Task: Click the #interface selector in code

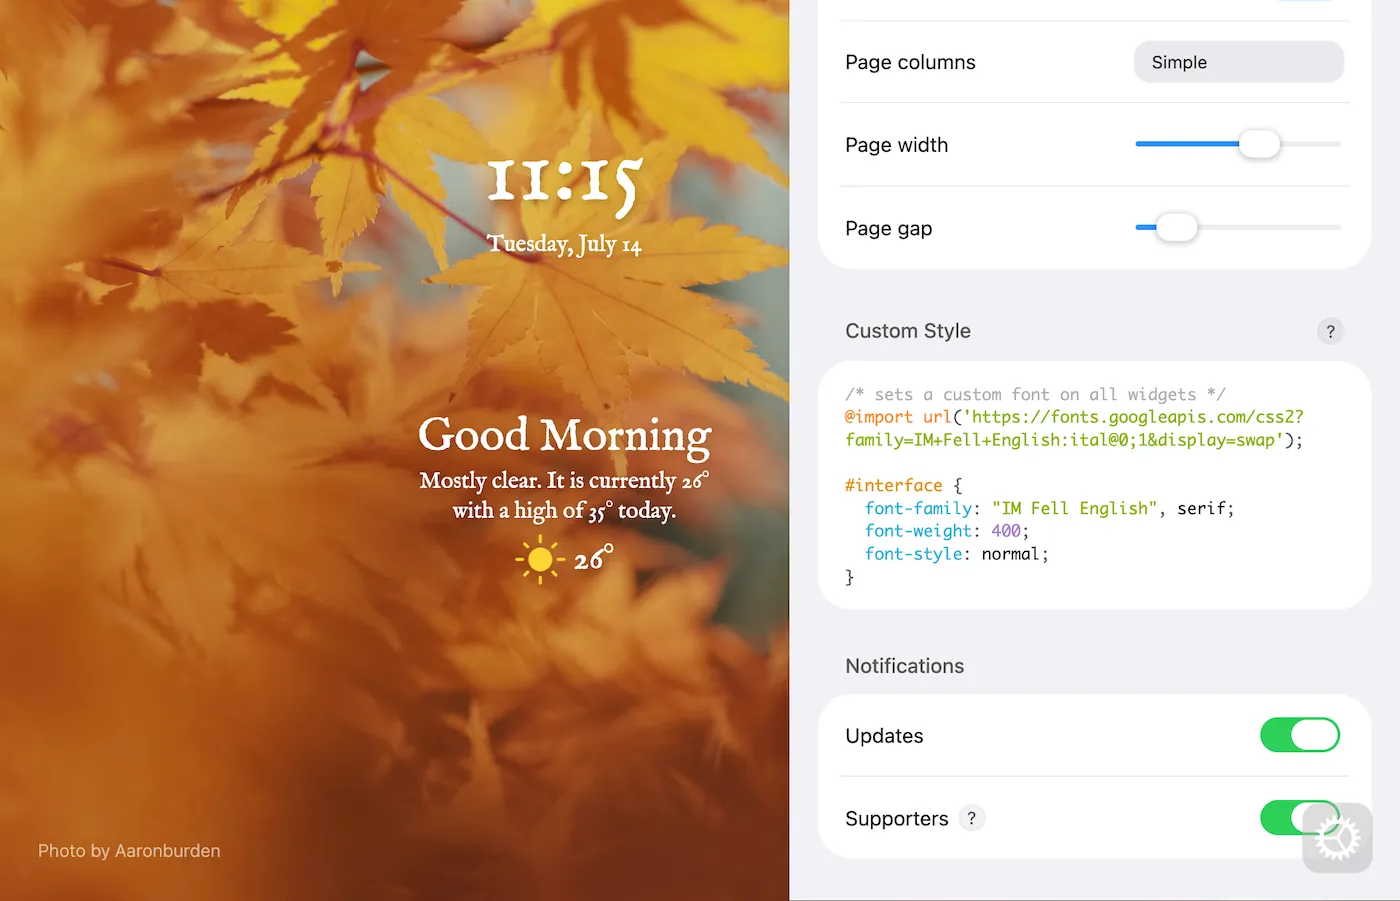Action: pyautogui.click(x=903, y=485)
